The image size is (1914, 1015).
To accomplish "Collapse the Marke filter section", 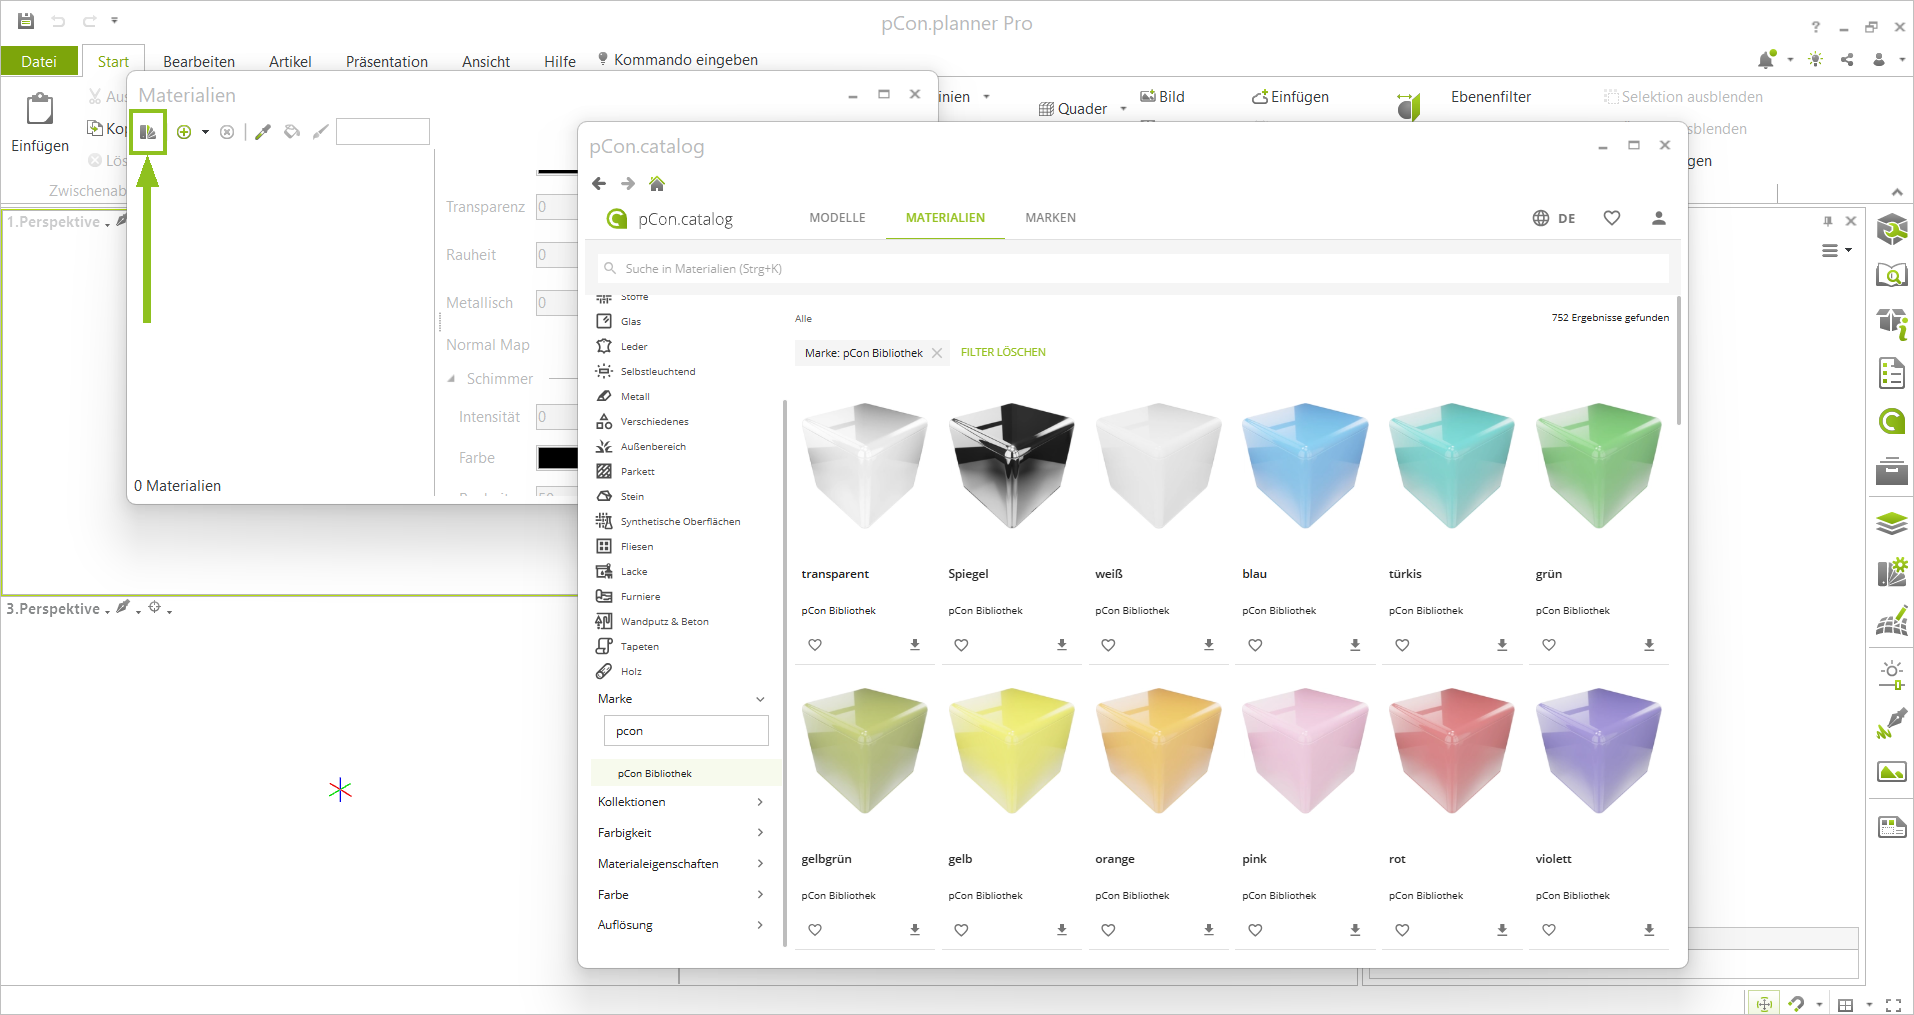I will click(760, 699).
